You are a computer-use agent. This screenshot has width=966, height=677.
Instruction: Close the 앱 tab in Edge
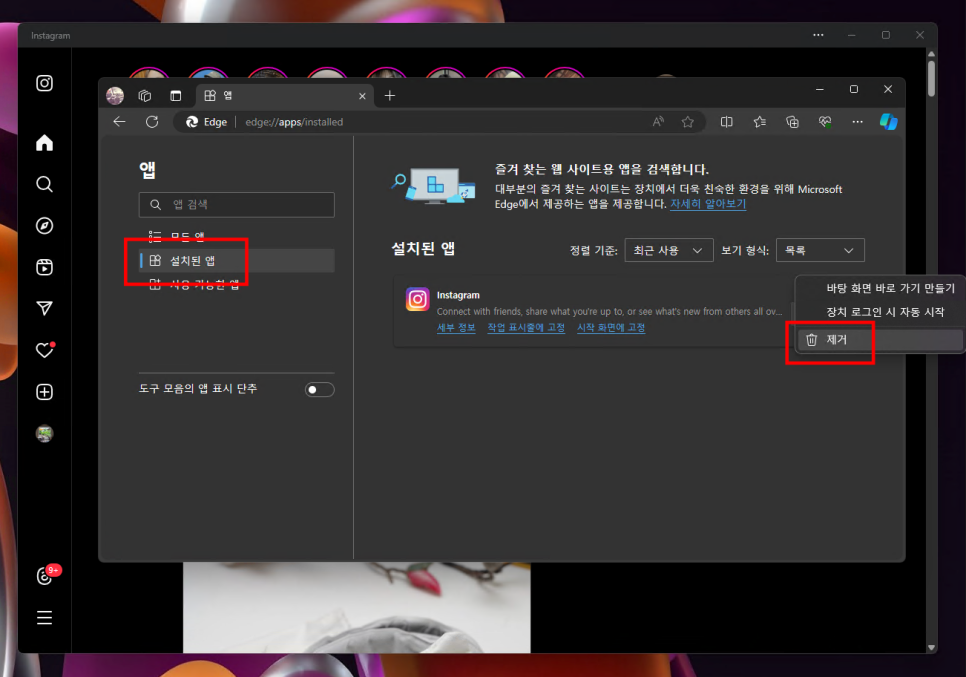click(x=362, y=96)
